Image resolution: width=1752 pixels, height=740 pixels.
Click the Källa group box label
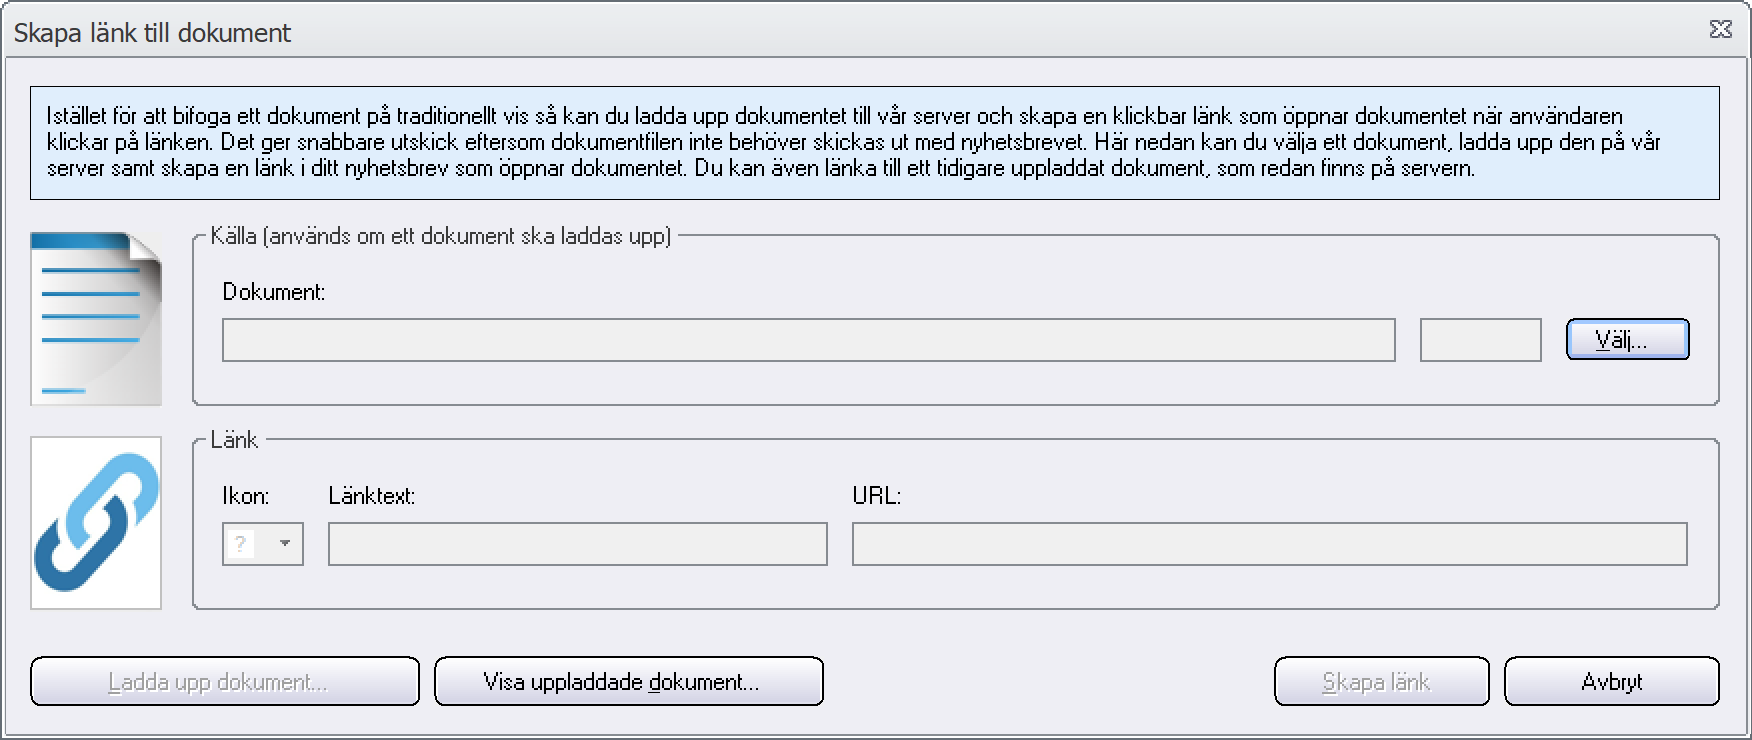[441, 237]
